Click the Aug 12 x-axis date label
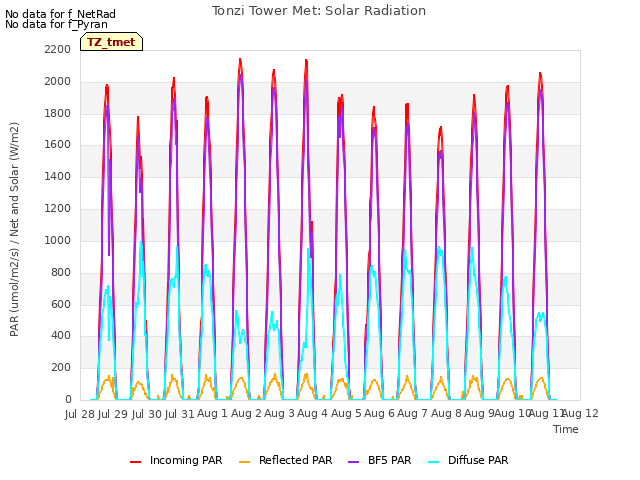 point(581,413)
